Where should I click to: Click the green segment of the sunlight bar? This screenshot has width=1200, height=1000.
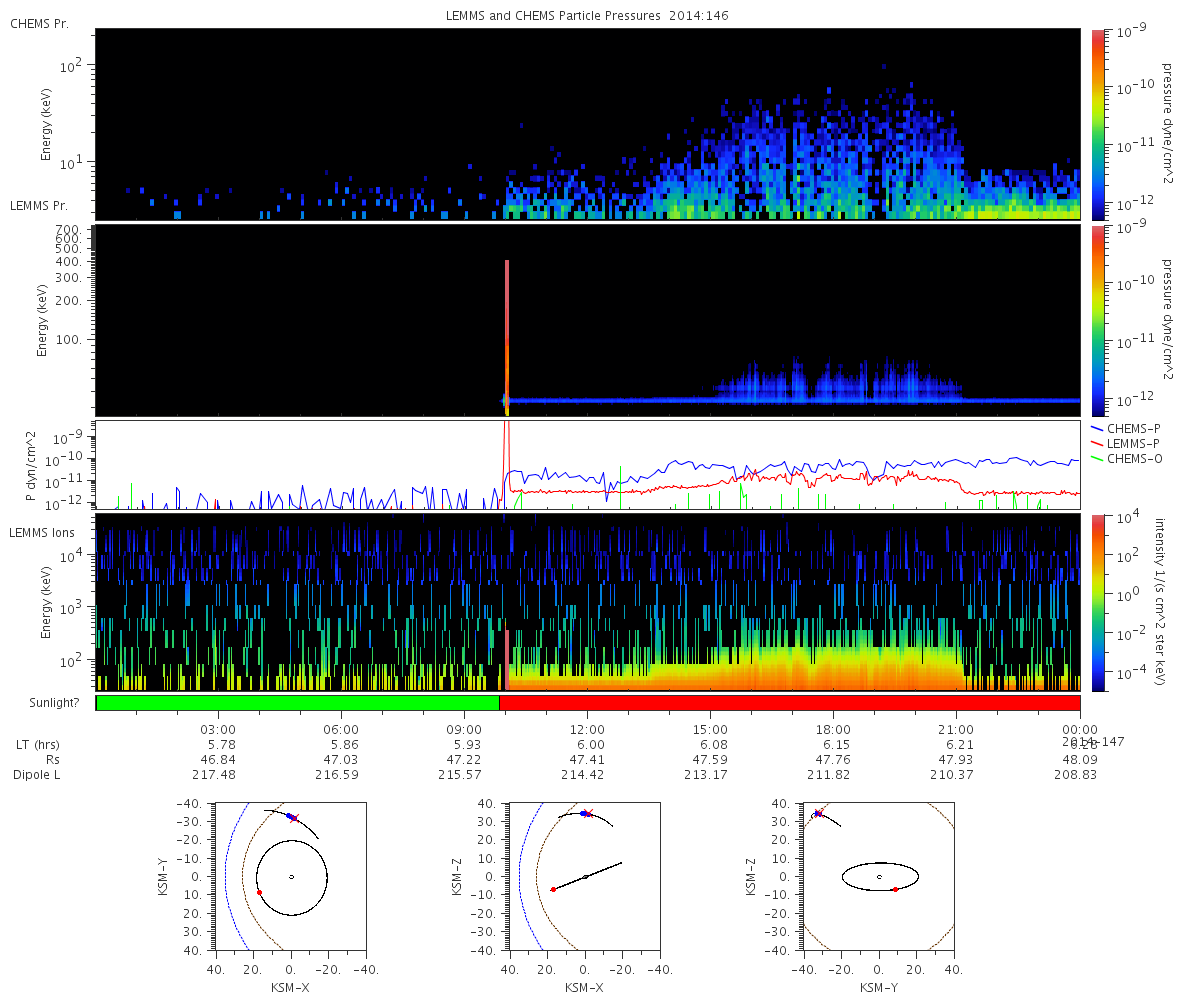298,703
